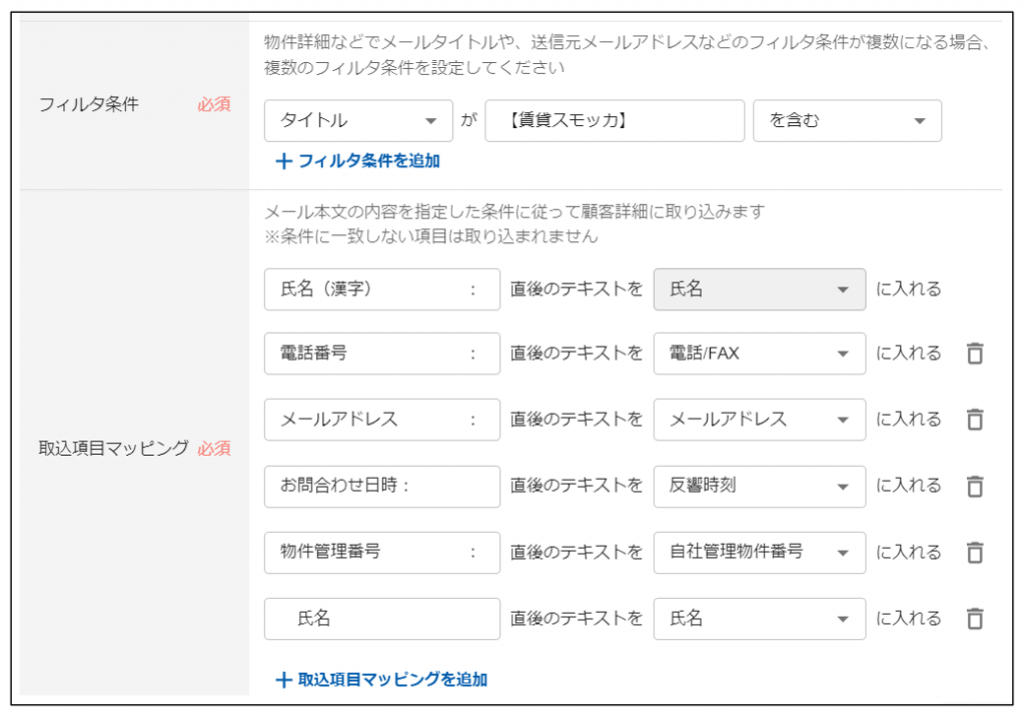Focus the 【賃貸スモッカ】 filter value field

615,120
